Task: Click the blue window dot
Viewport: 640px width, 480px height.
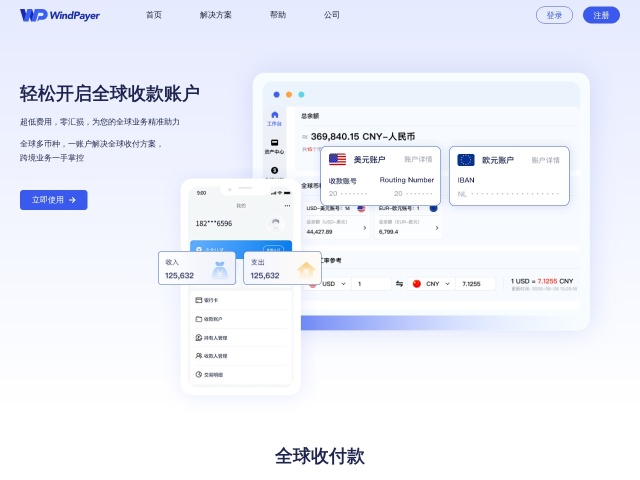Action: tap(276, 95)
